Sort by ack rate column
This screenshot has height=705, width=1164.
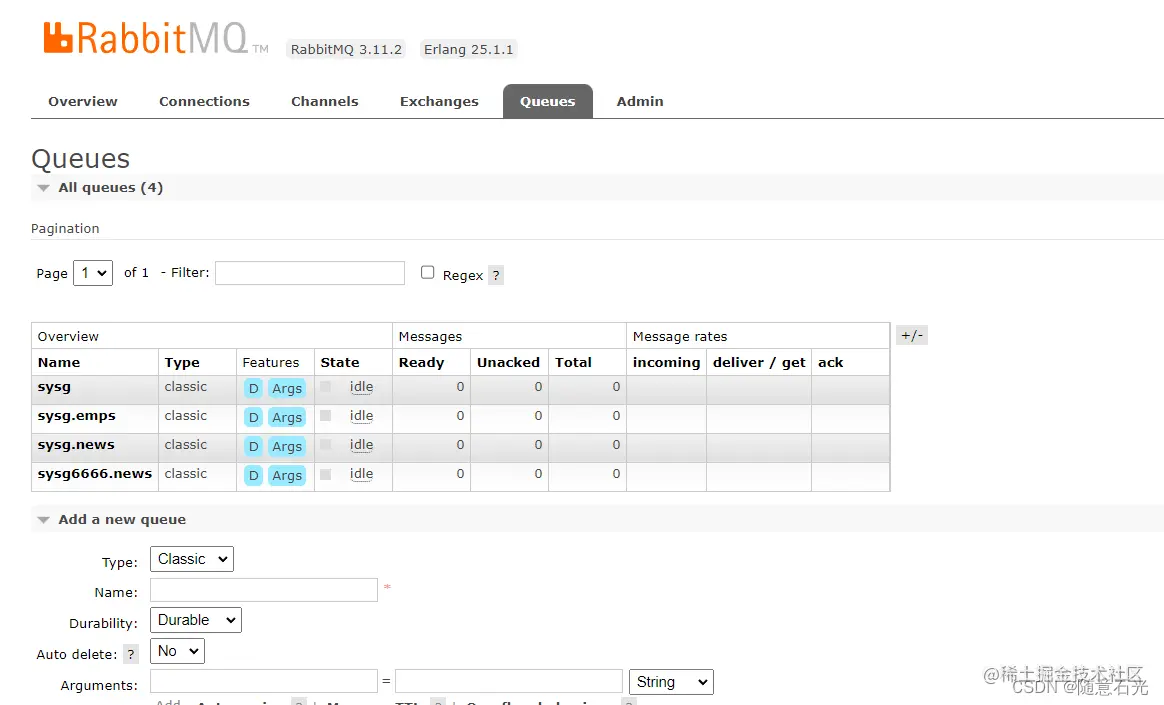[830, 362]
